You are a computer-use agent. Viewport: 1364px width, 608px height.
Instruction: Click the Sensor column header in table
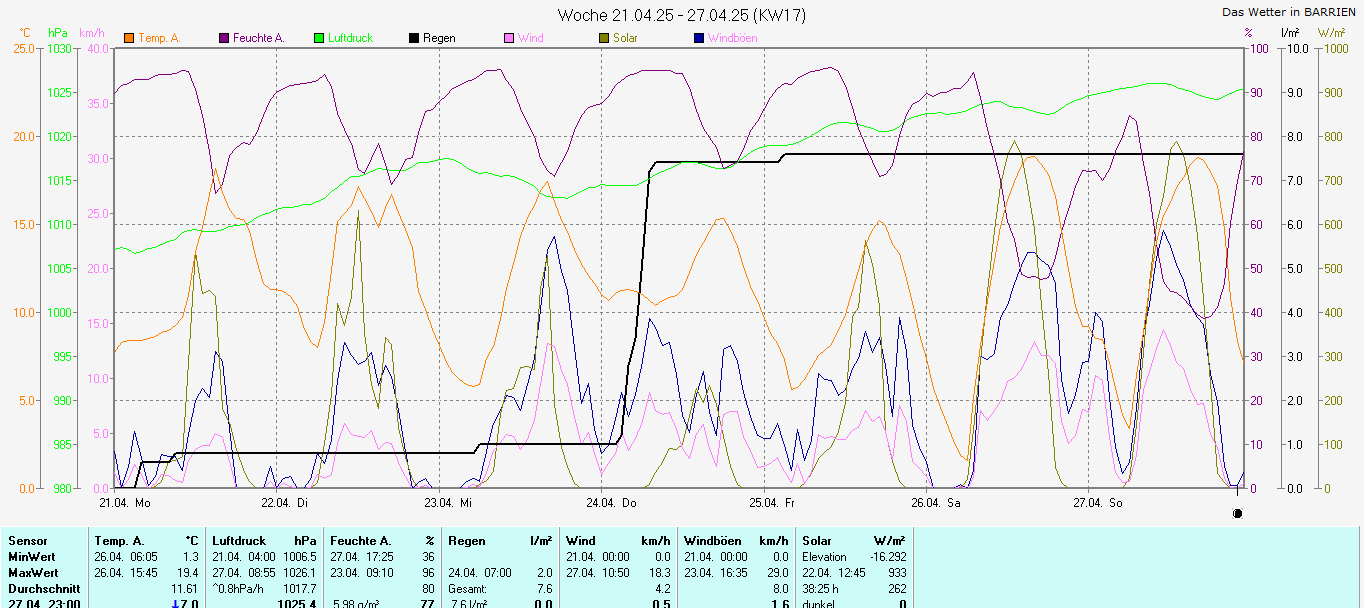coord(27,541)
